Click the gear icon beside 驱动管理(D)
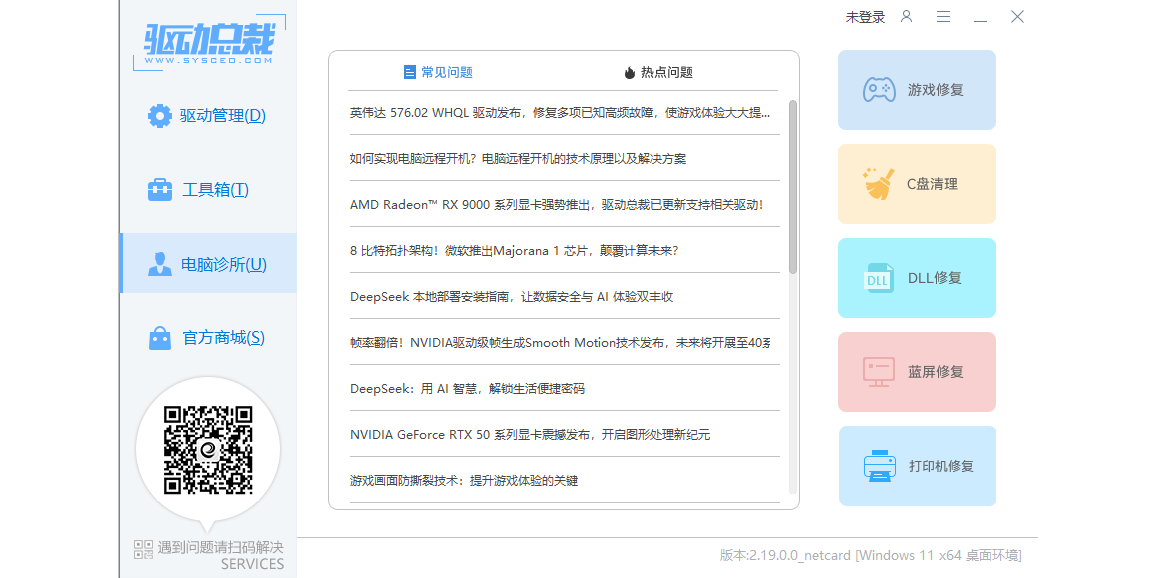Image resolution: width=1156 pixels, height=578 pixels. click(x=160, y=116)
